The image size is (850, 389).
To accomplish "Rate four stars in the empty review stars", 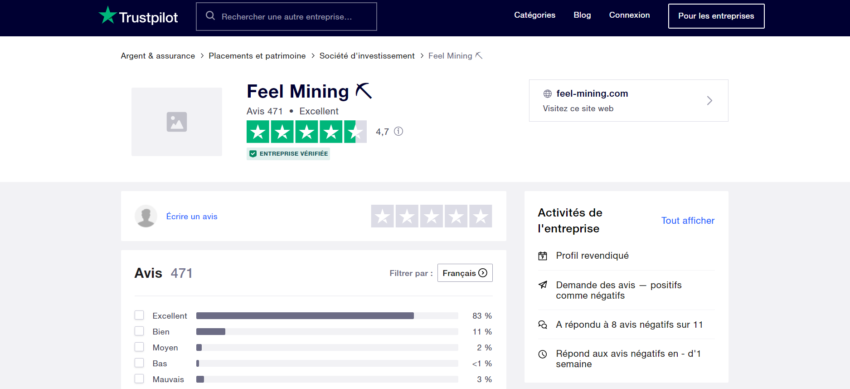I will 456,216.
